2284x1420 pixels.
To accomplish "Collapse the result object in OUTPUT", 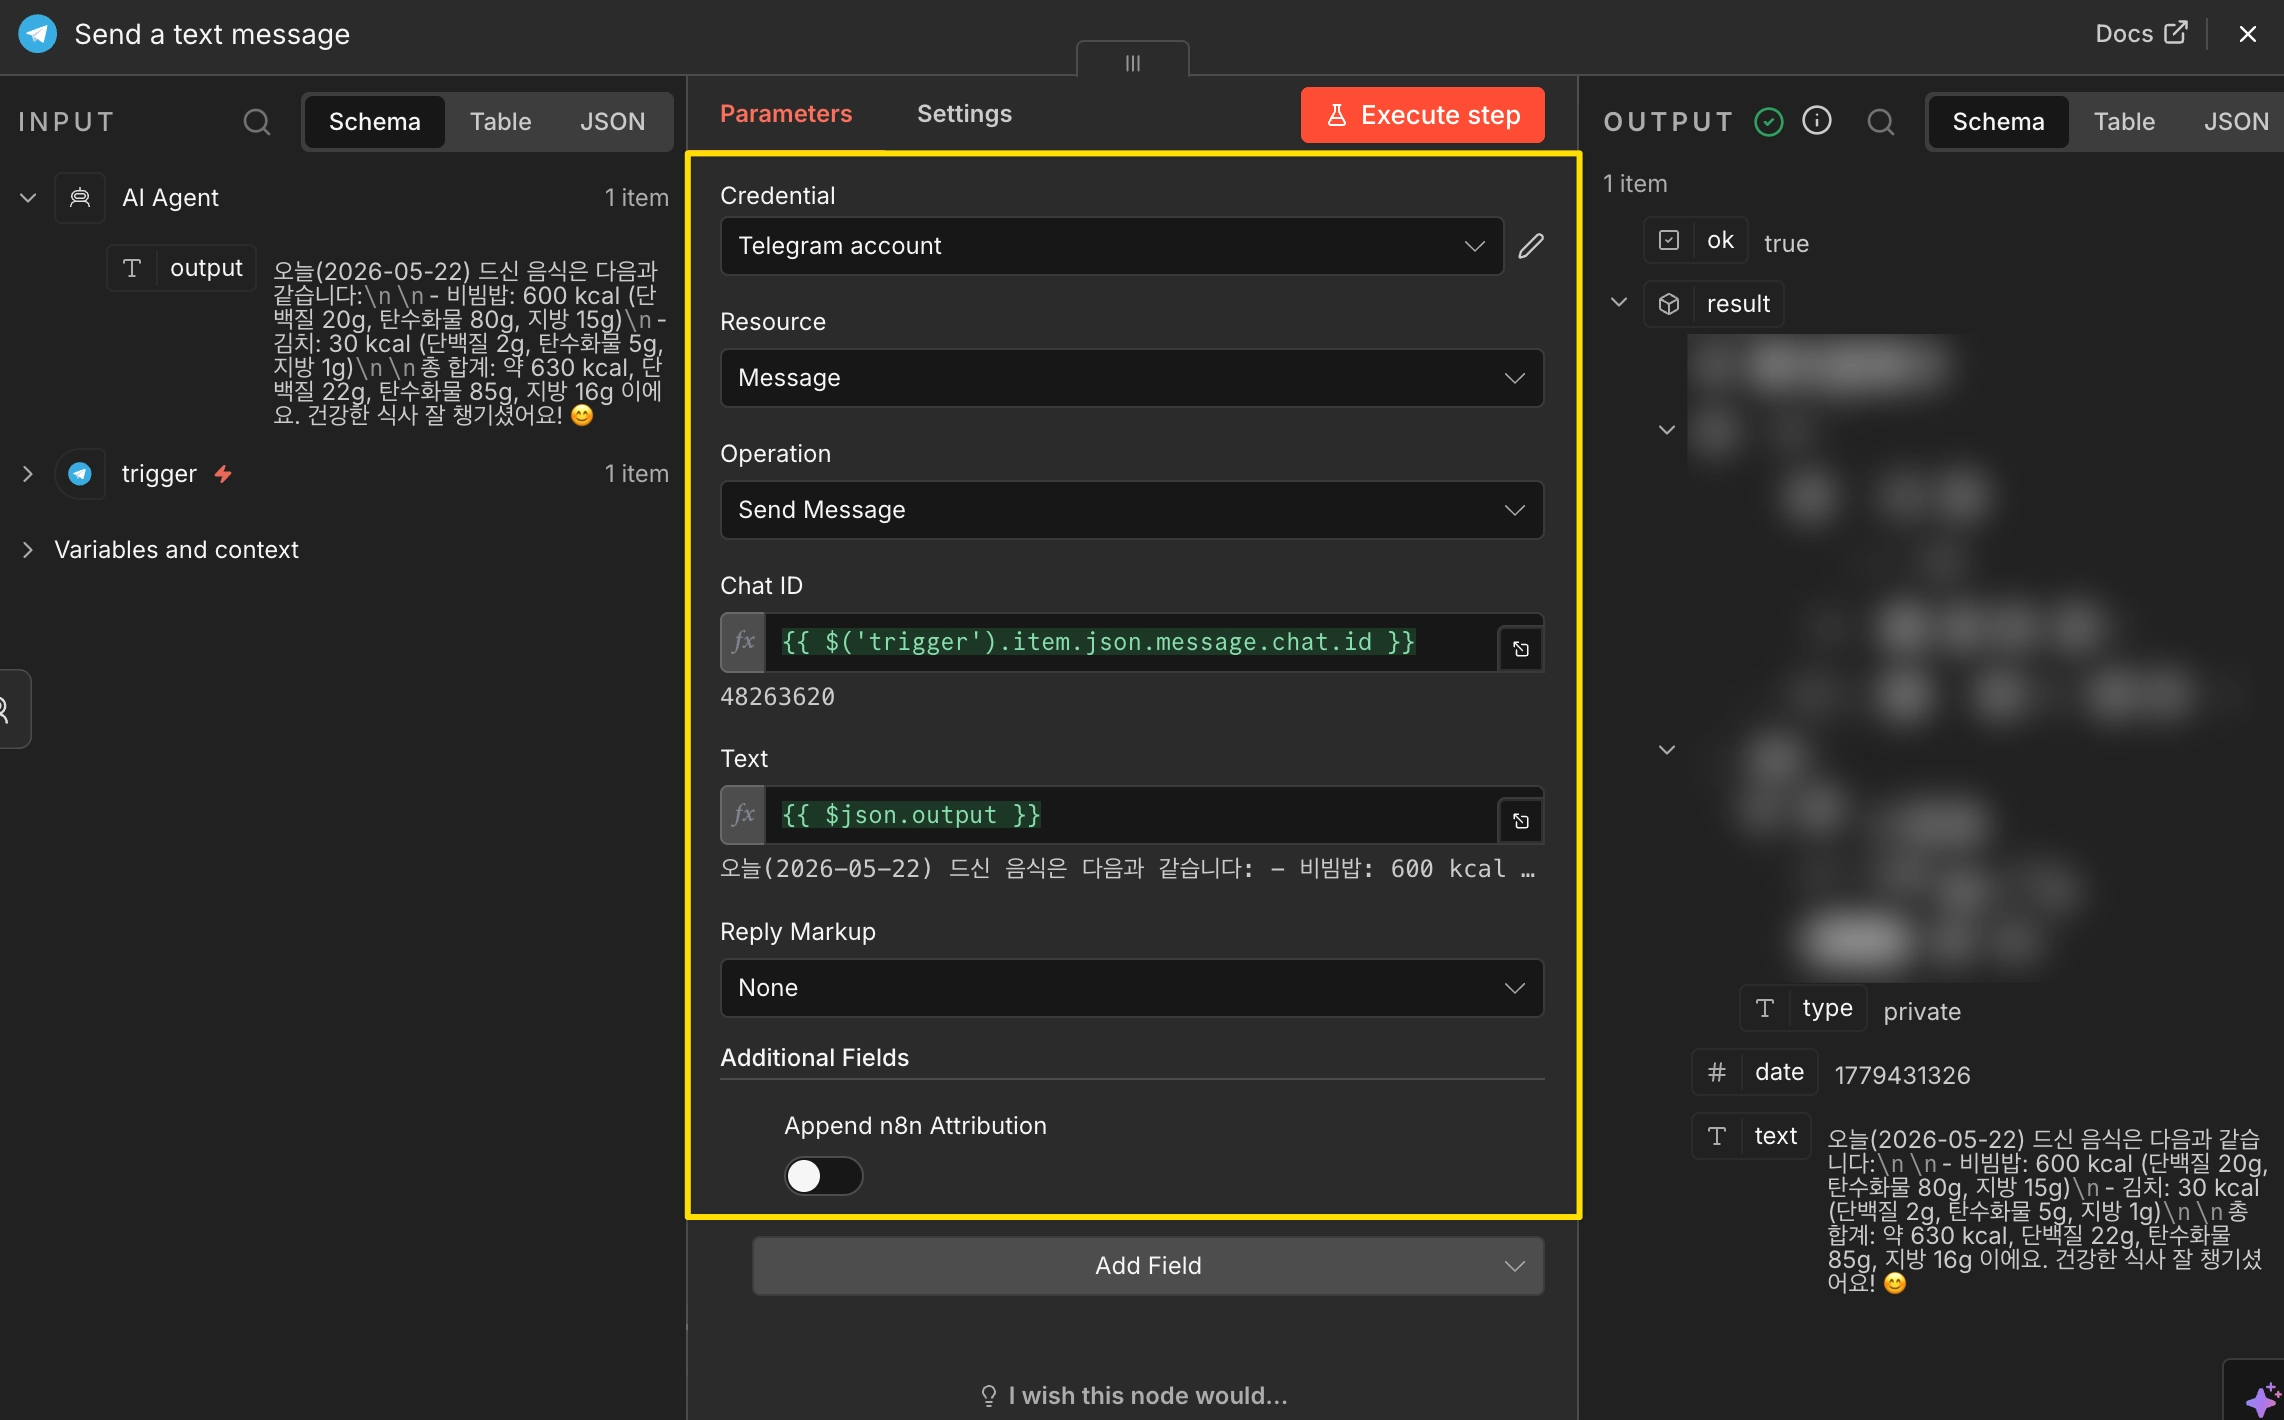I will tap(1619, 302).
